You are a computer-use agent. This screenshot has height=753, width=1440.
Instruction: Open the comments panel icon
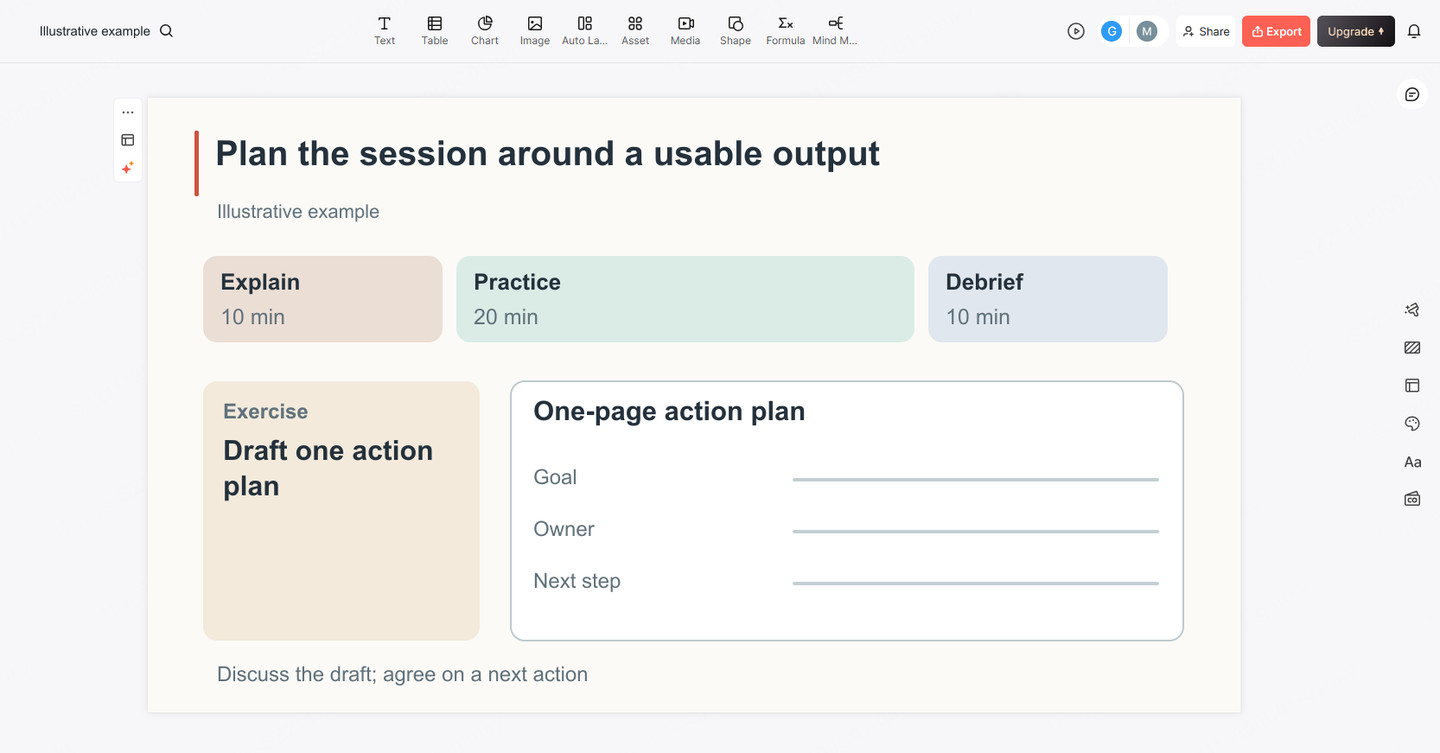(1412, 94)
